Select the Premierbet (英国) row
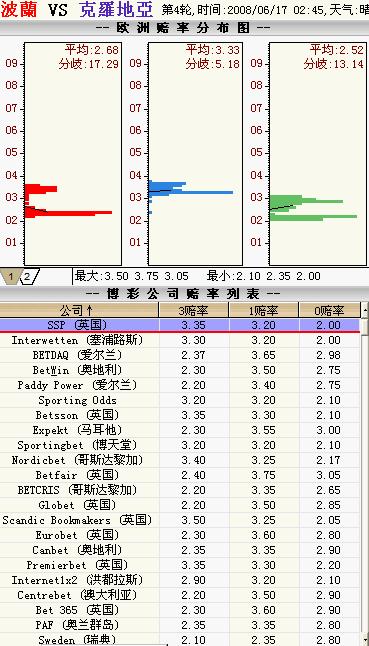This screenshot has height=646, width=369. [180, 565]
